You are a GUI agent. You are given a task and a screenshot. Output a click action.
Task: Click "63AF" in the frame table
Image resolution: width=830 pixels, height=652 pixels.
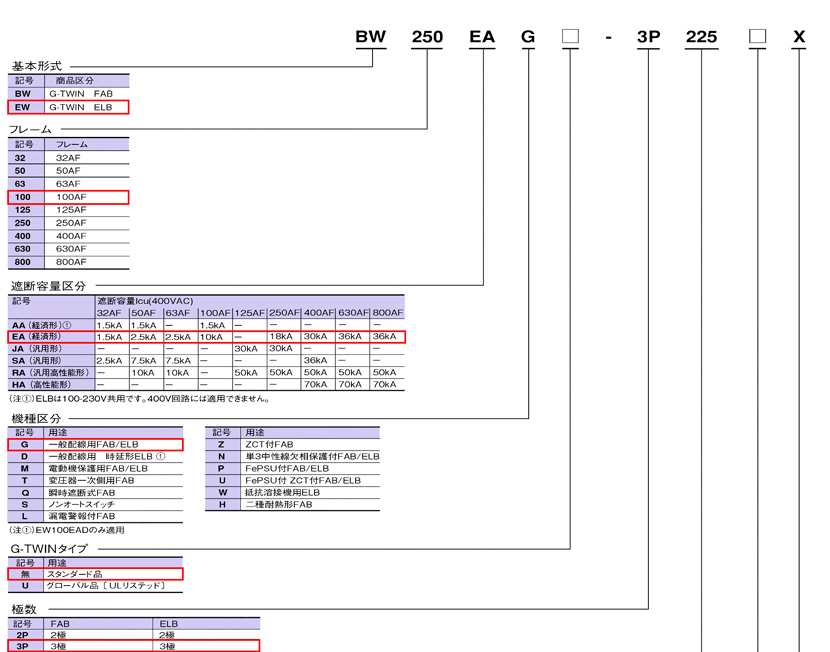click(68, 184)
